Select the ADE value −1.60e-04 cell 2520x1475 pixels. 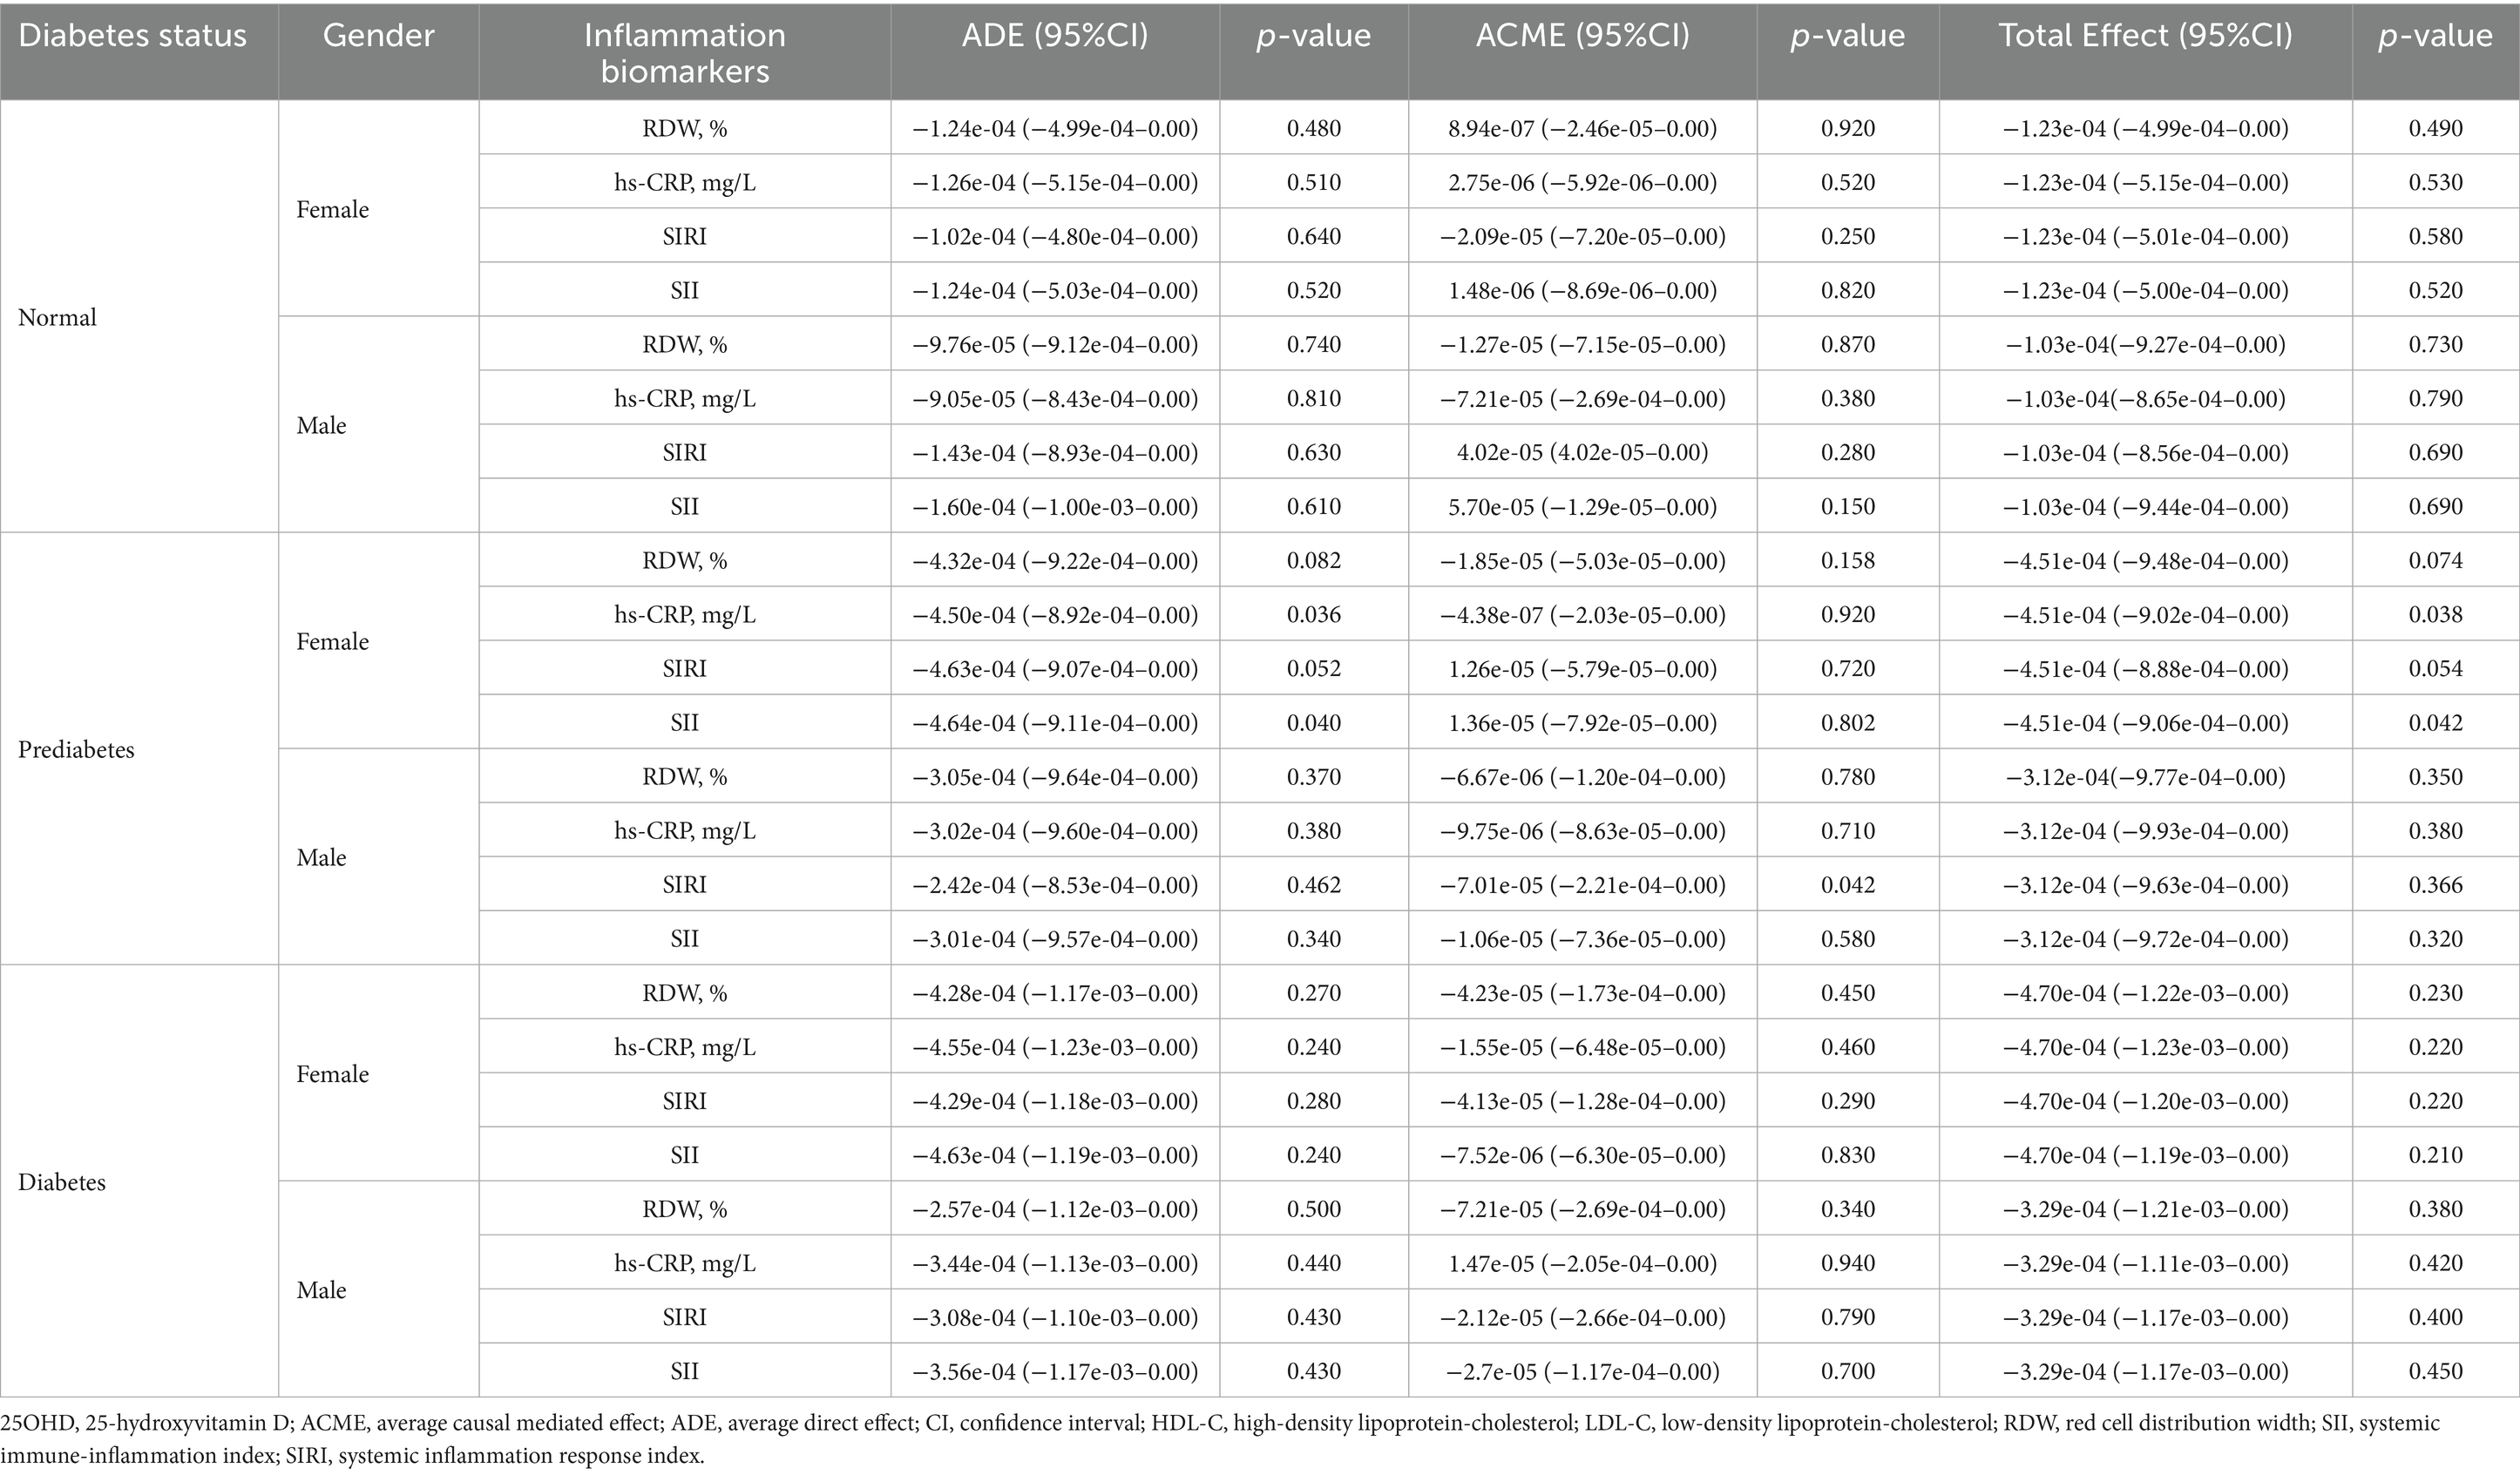(x=1054, y=507)
